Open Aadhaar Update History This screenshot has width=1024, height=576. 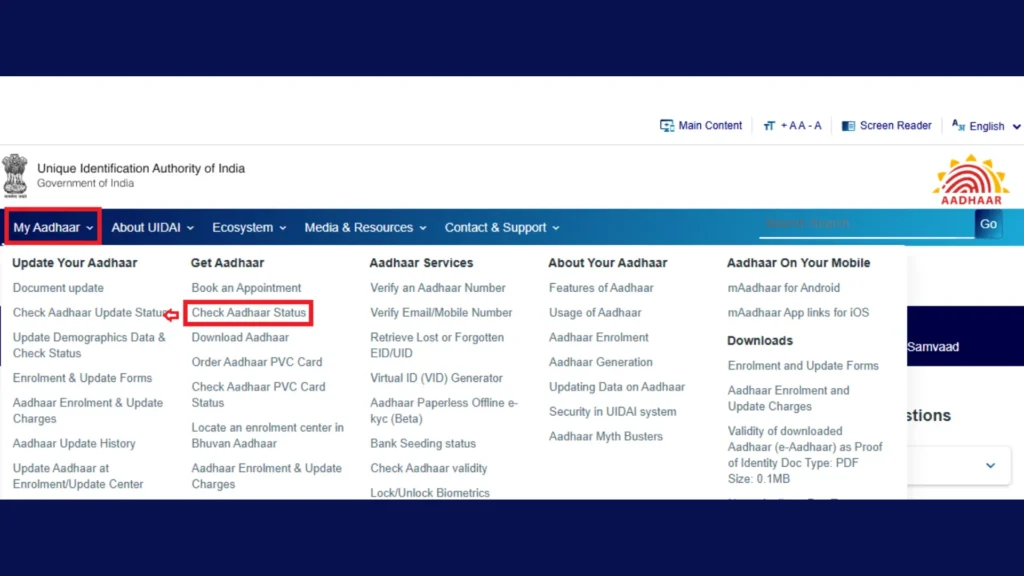74,443
